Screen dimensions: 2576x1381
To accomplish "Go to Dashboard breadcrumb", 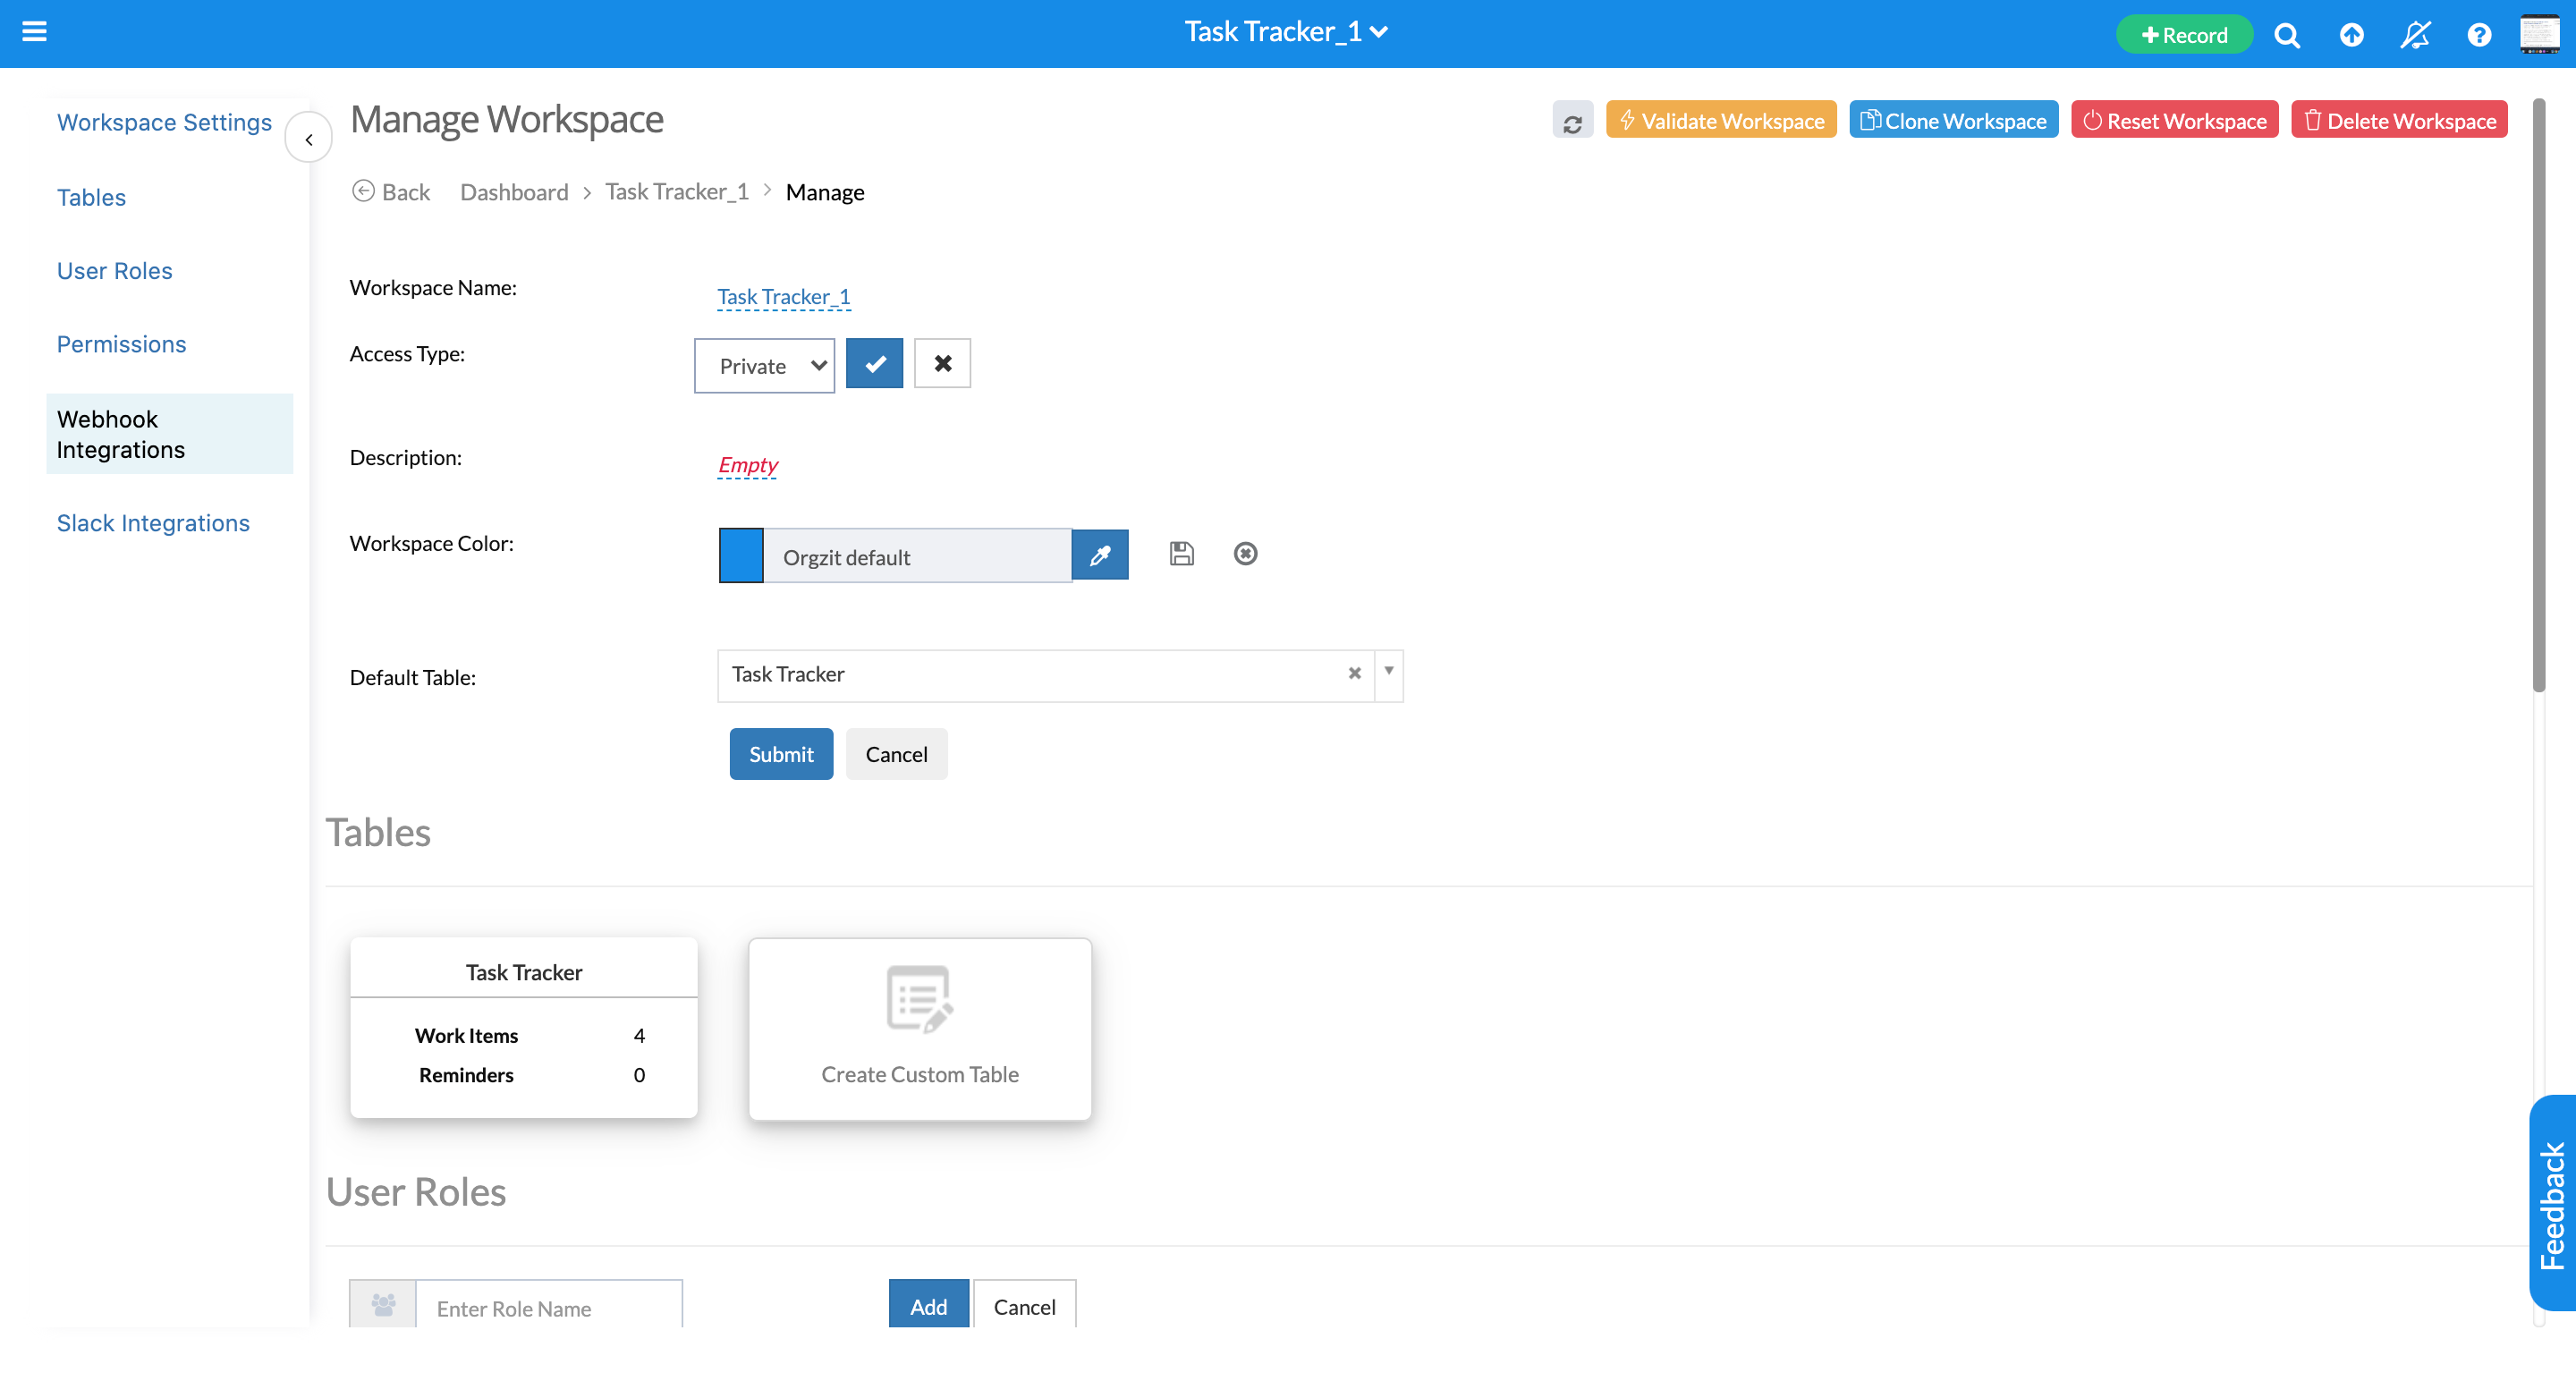I will click(x=514, y=191).
